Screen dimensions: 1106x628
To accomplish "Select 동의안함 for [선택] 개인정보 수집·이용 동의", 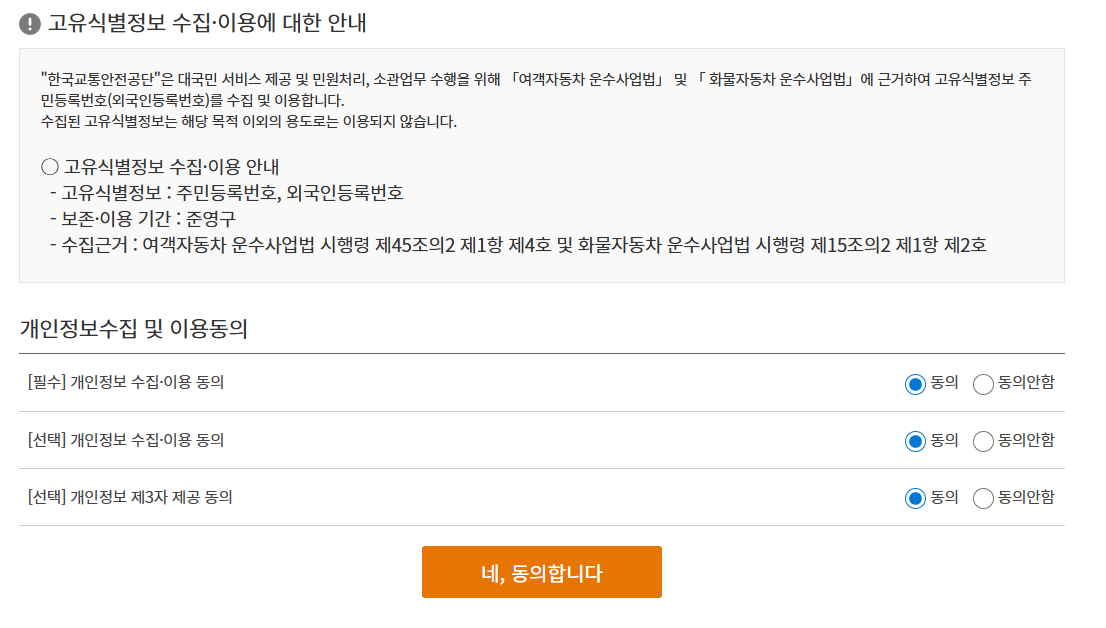I will tap(983, 440).
